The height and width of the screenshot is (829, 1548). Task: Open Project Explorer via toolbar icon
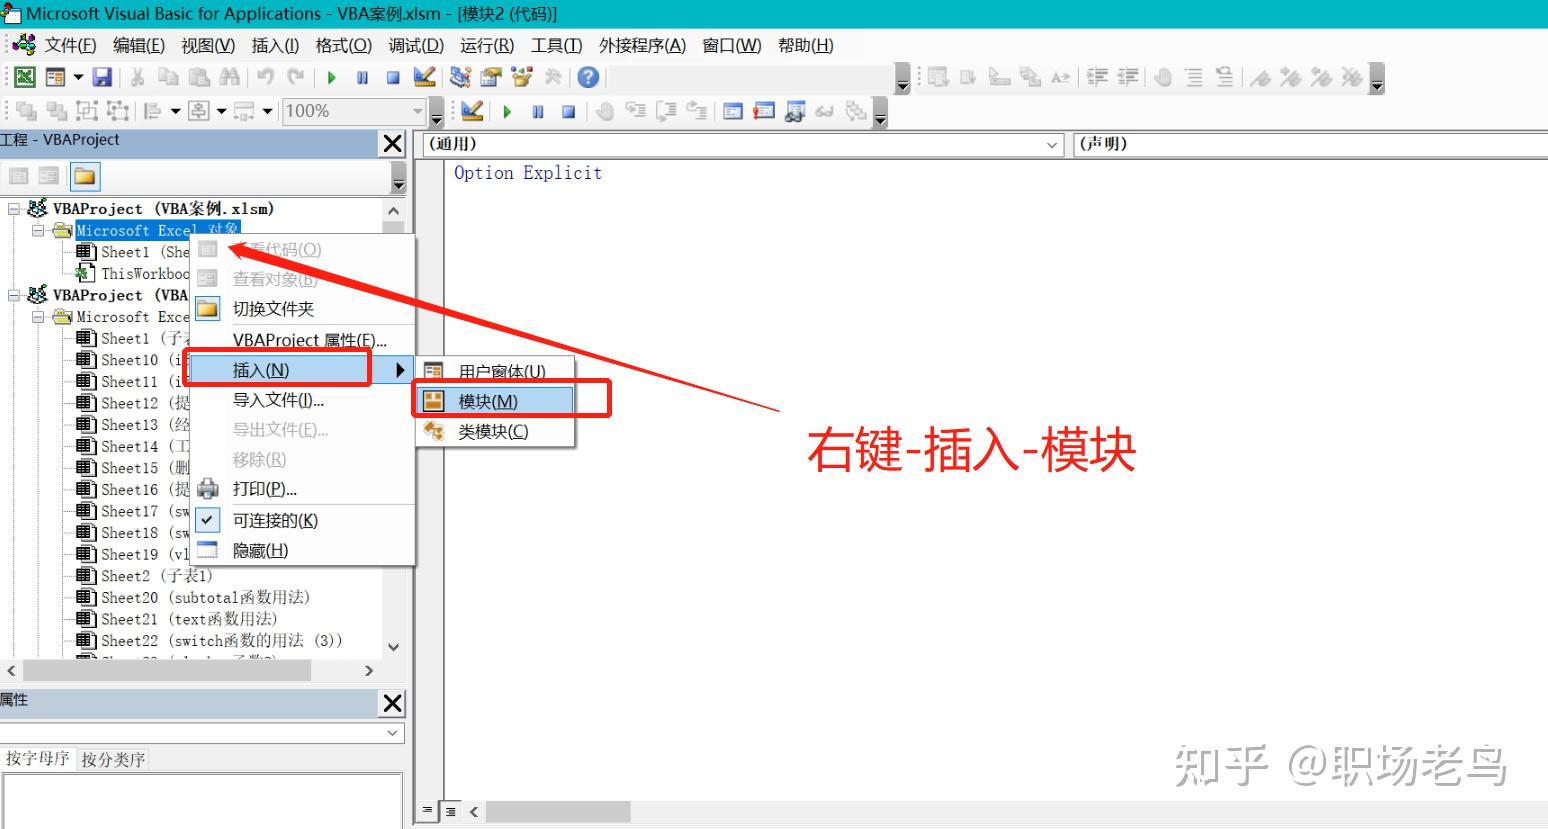pos(460,77)
